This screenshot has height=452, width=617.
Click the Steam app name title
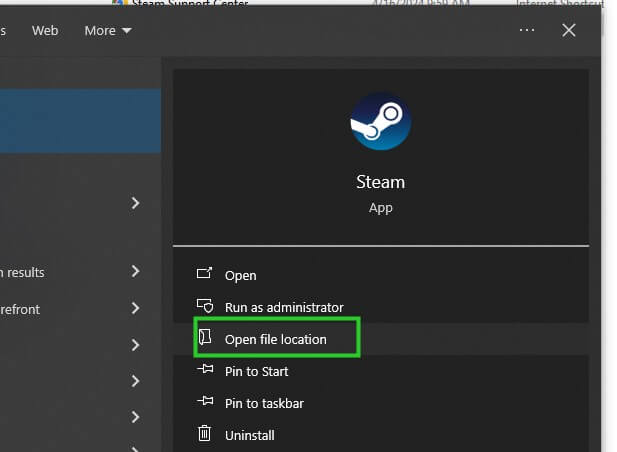380,182
